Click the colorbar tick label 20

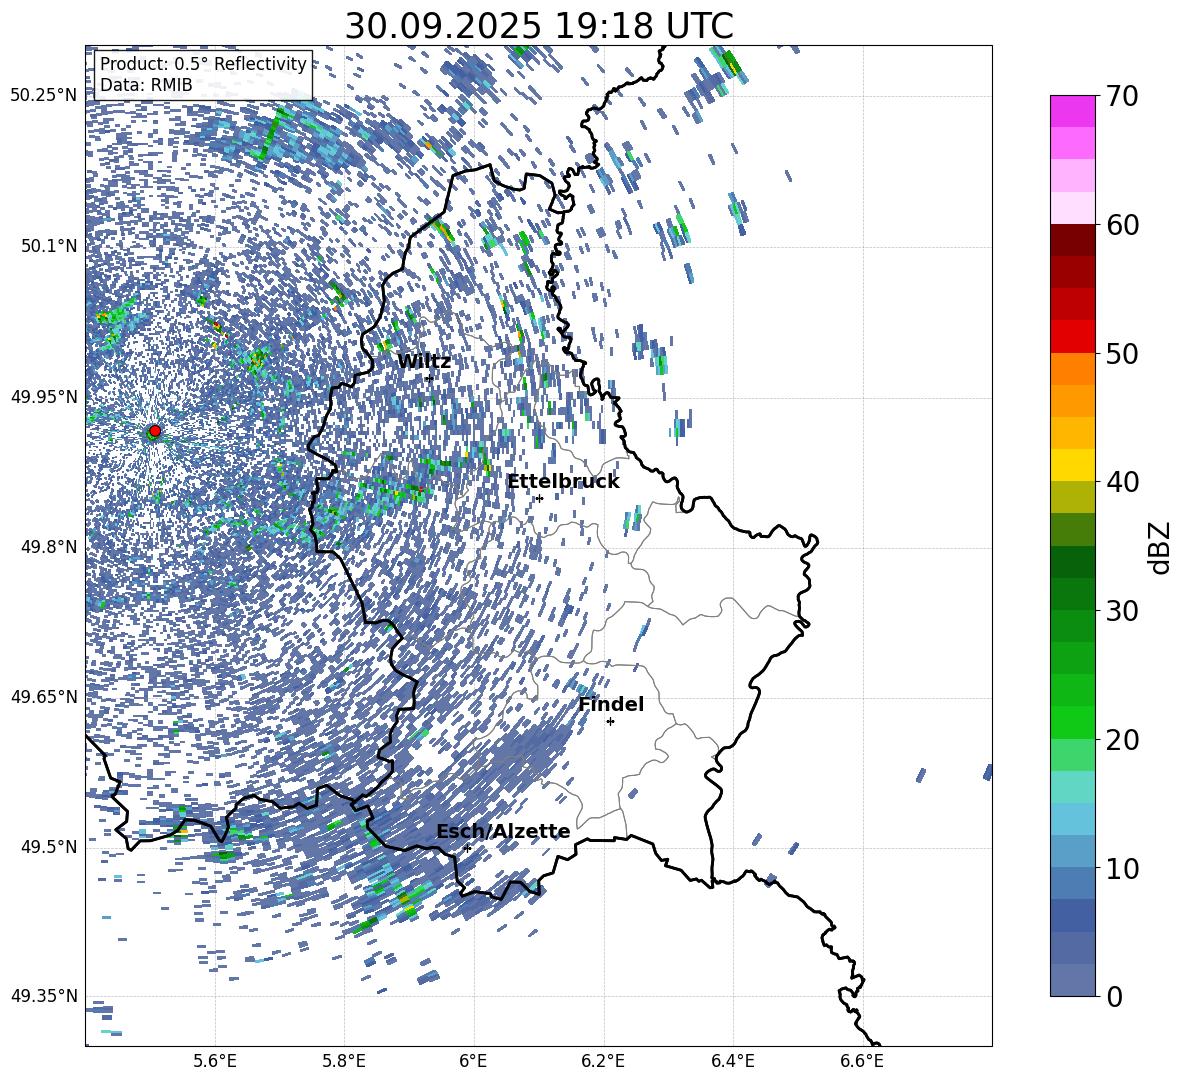[1122, 740]
